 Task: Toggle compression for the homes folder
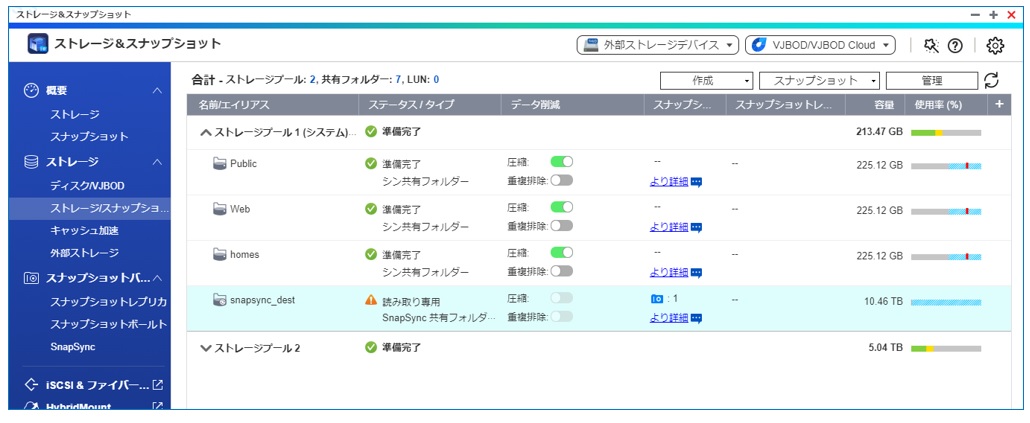click(x=561, y=253)
